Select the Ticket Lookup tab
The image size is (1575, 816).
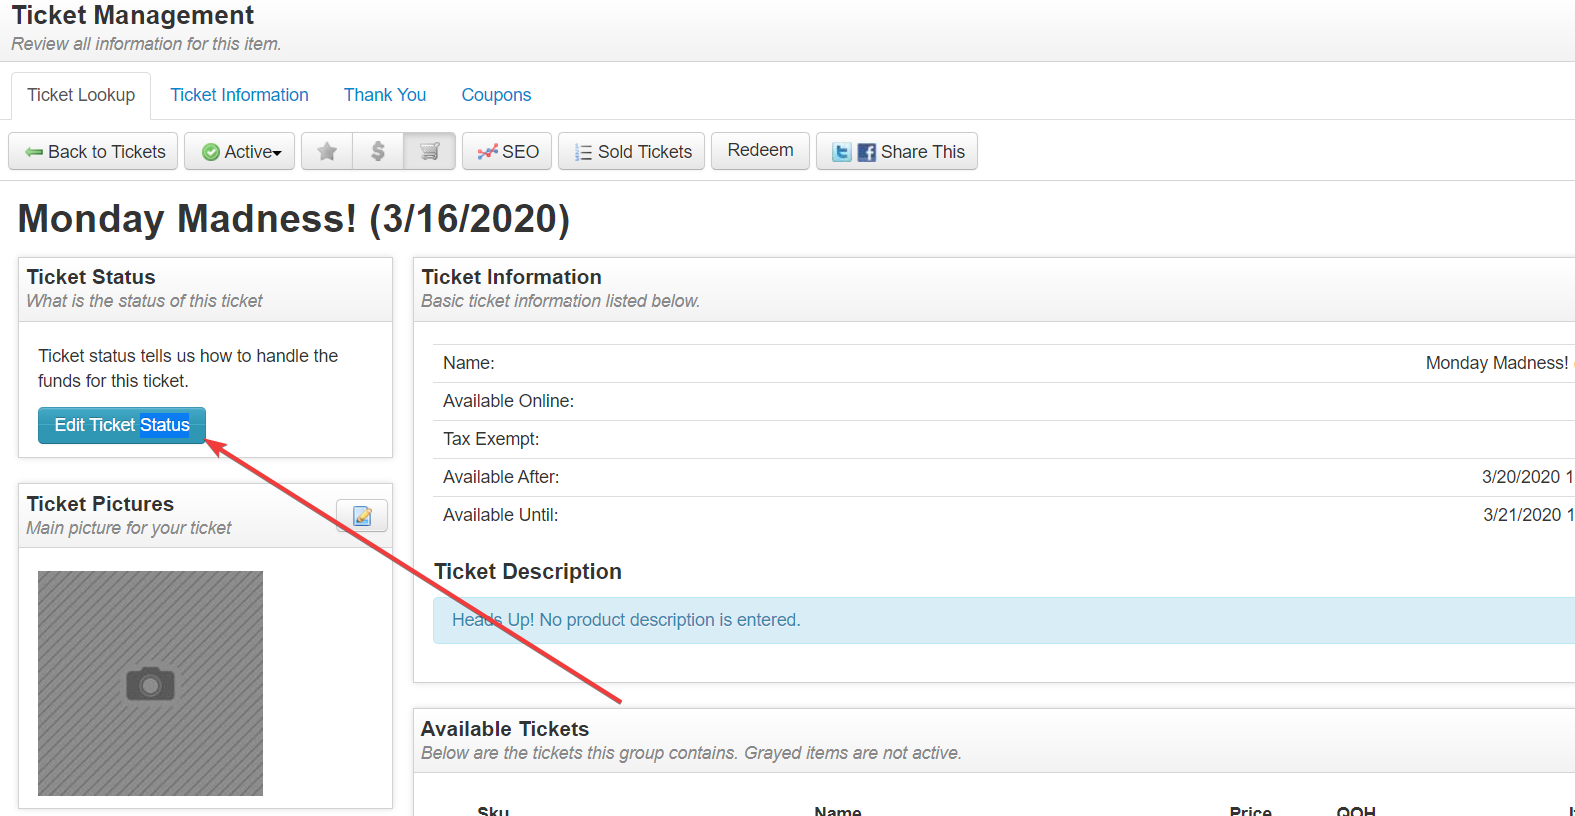(81, 95)
